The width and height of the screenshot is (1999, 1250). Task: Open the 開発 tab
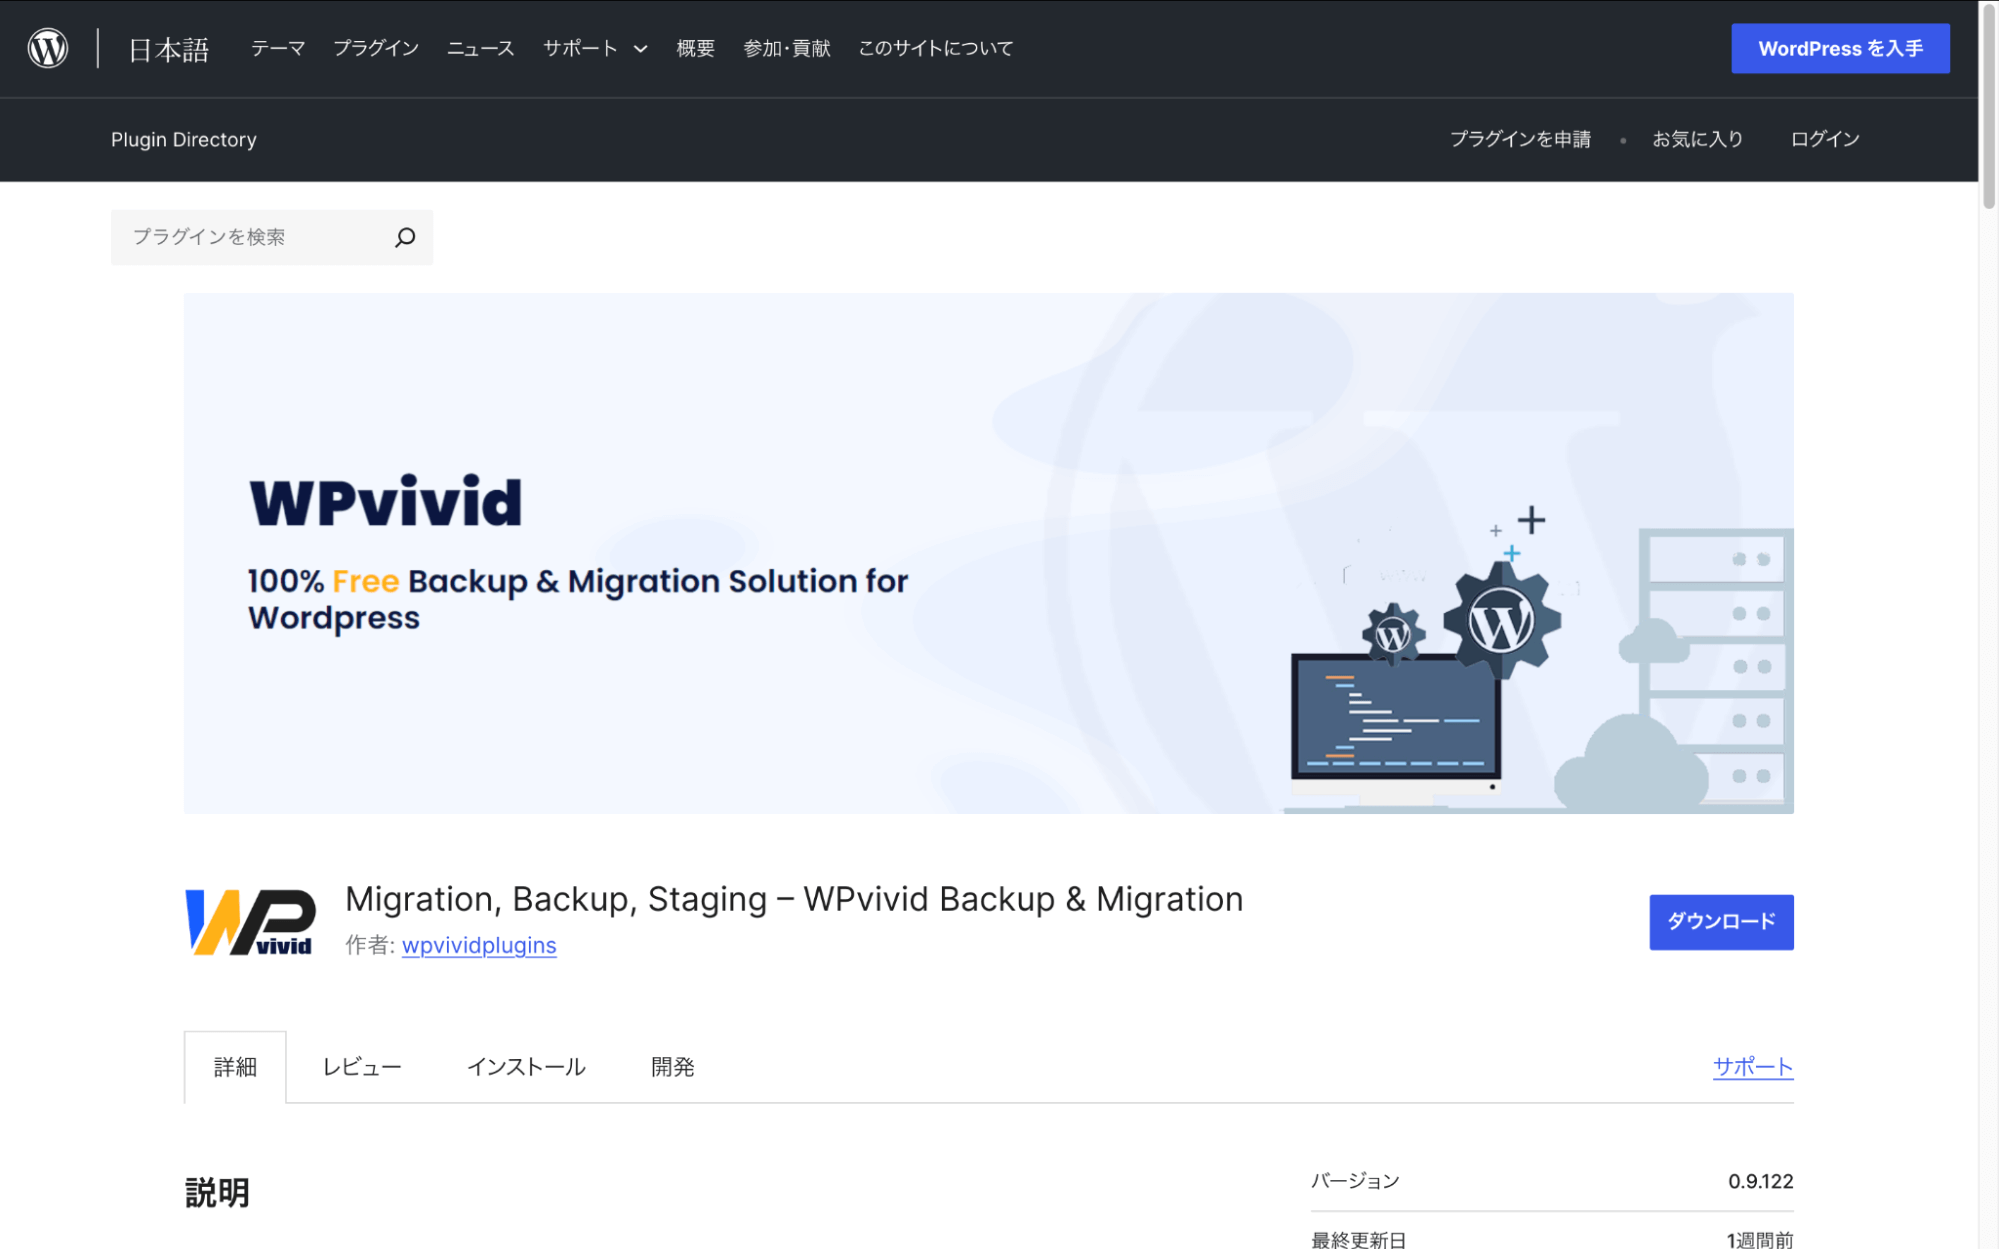tap(673, 1066)
